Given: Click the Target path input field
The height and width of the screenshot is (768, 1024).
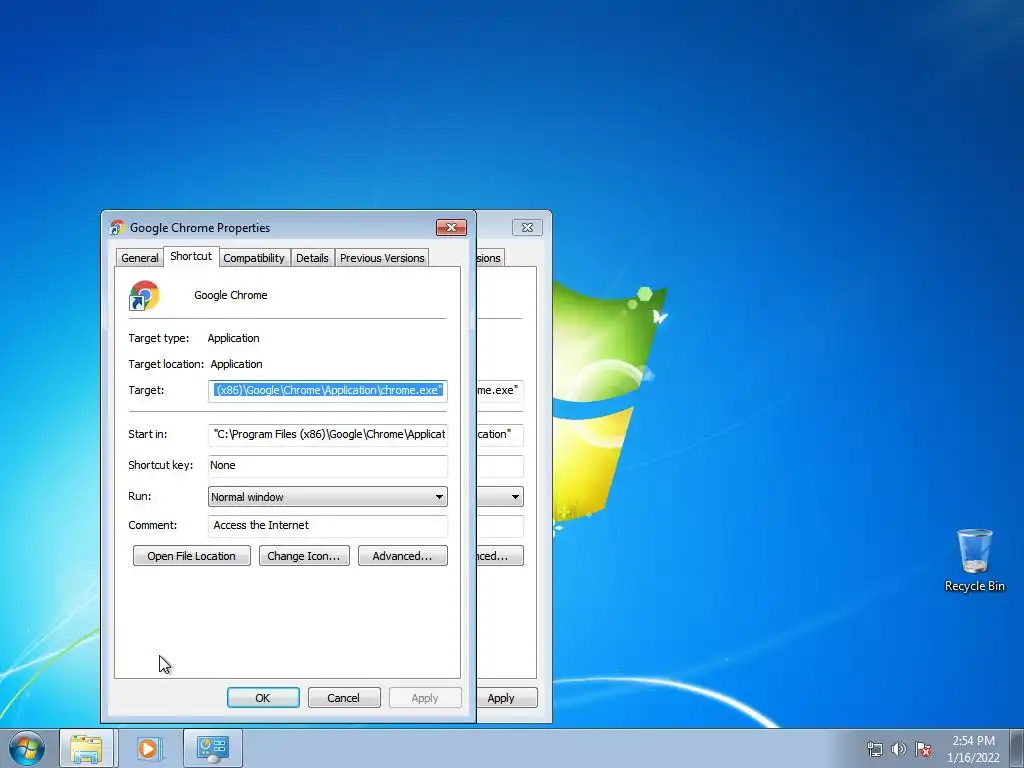Looking at the screenshot, I should pos(328,391).
